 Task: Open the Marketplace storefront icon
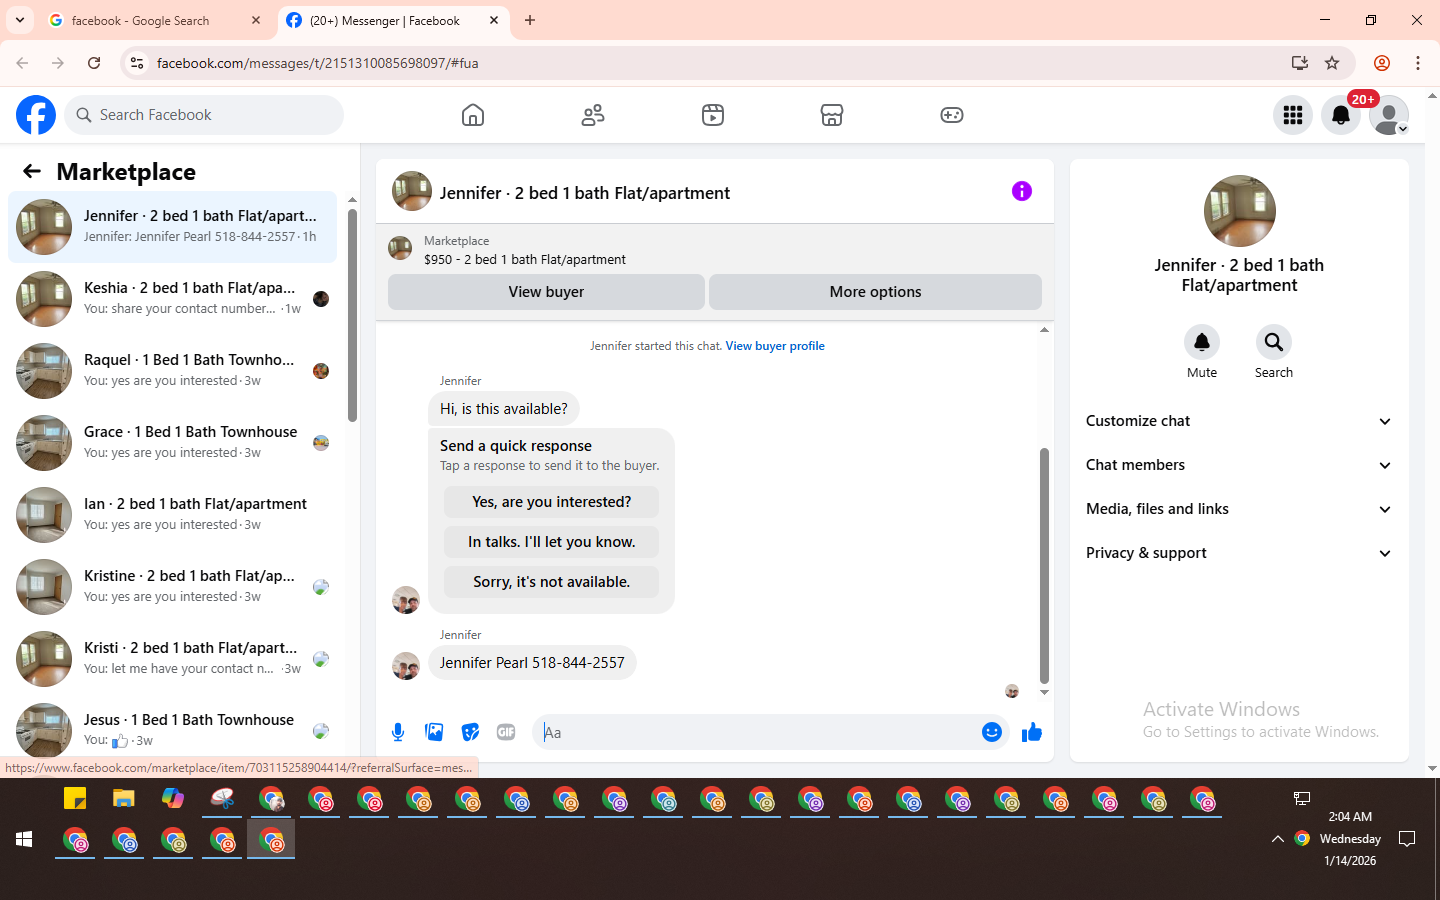[832, 115]
